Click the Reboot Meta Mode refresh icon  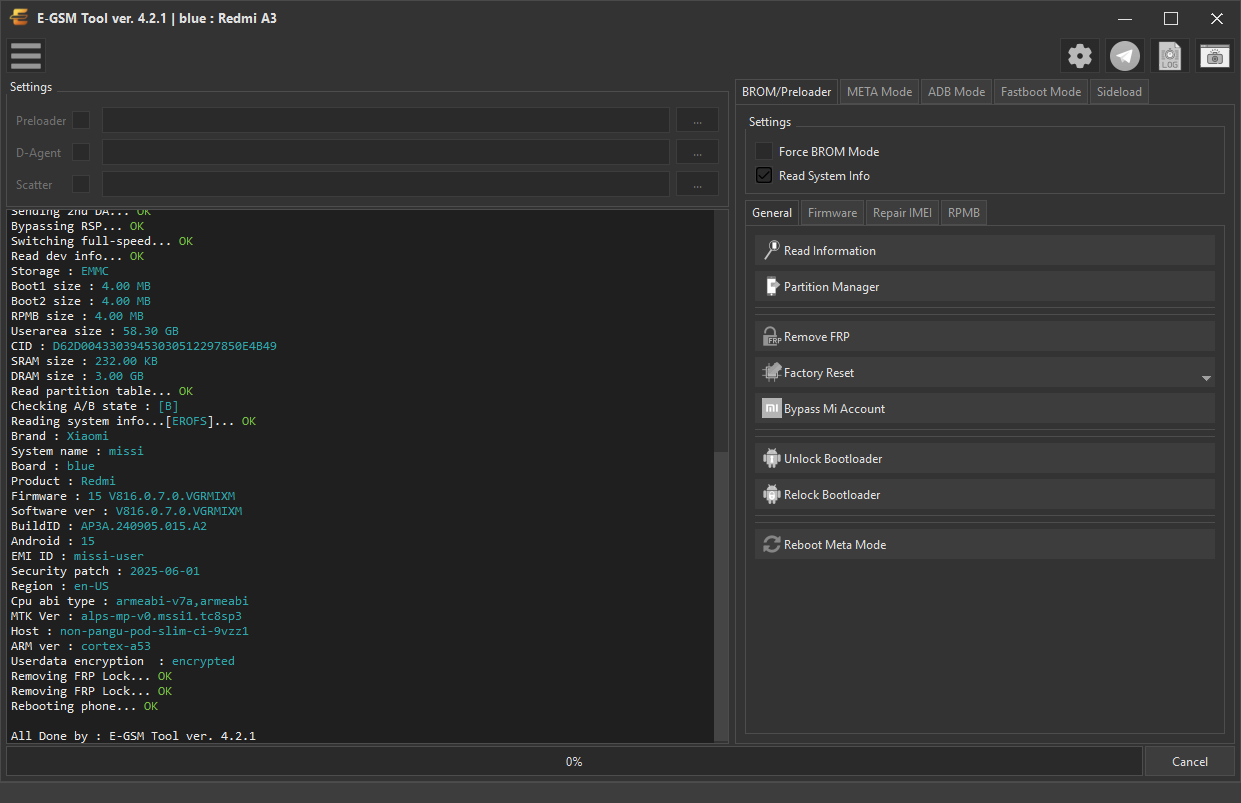point(771,545)
